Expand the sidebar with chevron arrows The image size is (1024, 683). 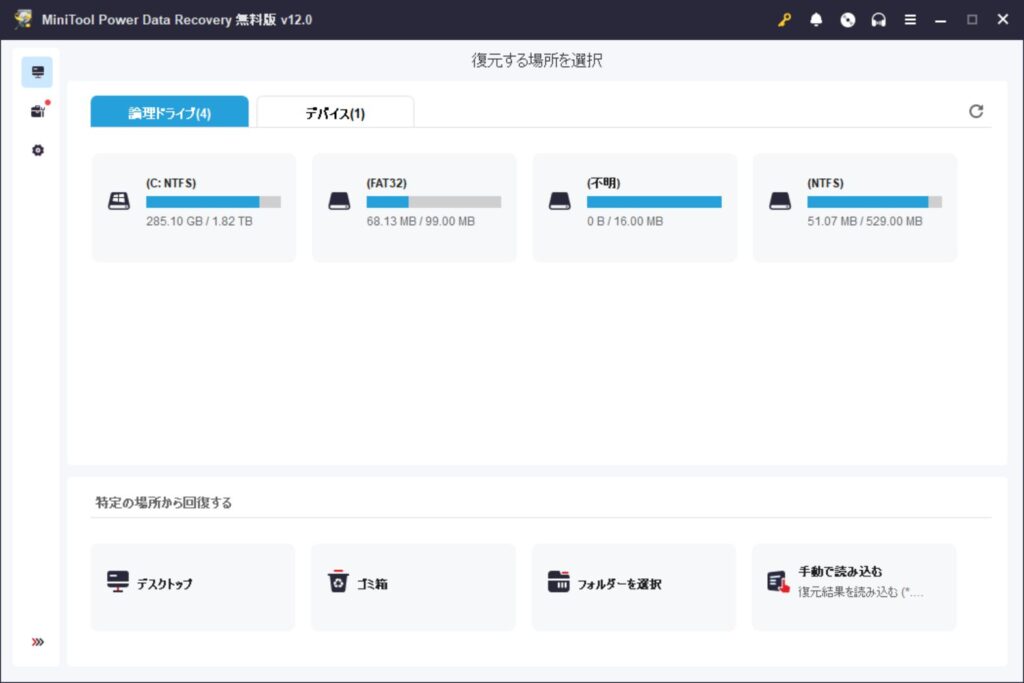(38, 642)
